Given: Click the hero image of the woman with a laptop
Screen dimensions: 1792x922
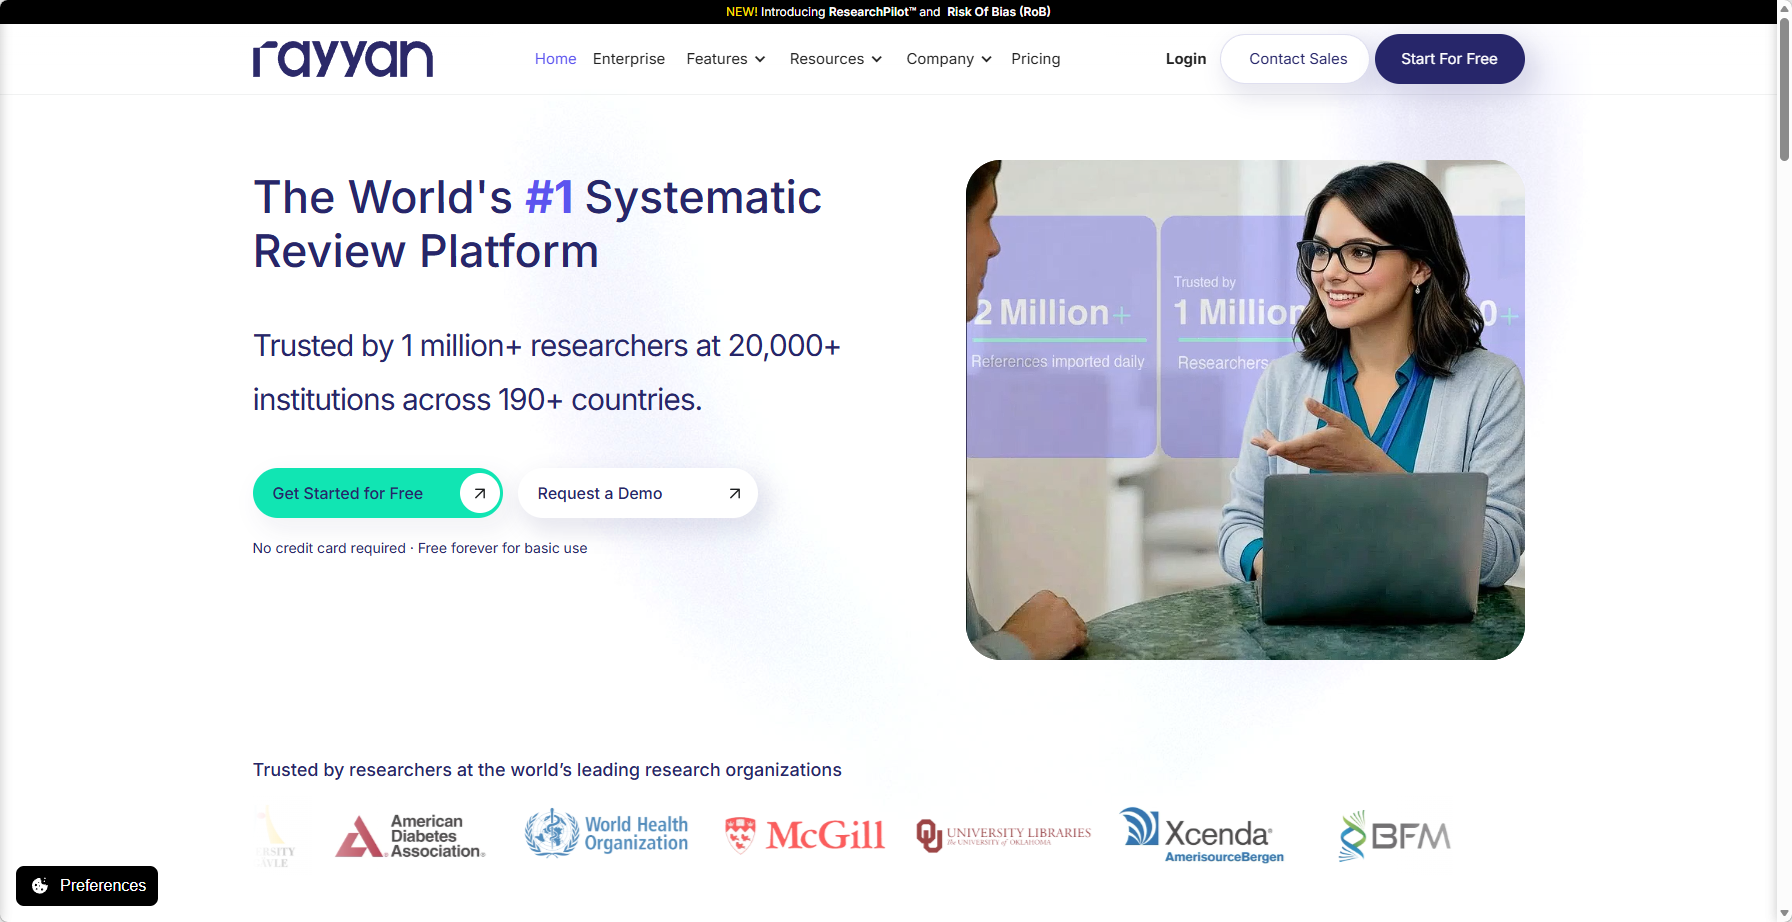Looking at the screenshot, I should pyautogui.click(x=1245, y=410).
